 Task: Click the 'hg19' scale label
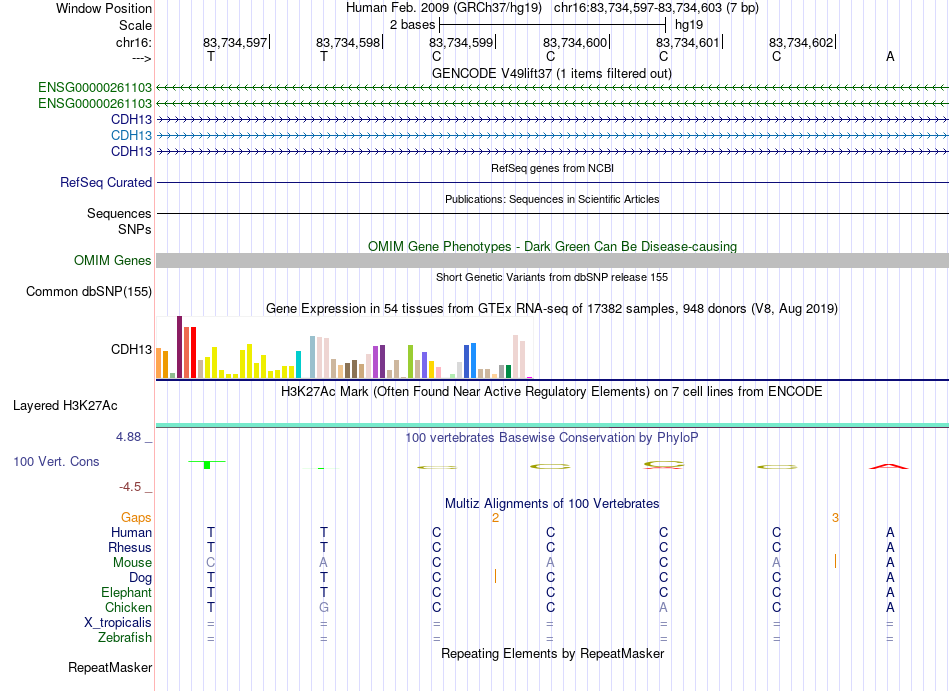coord(689,25)
